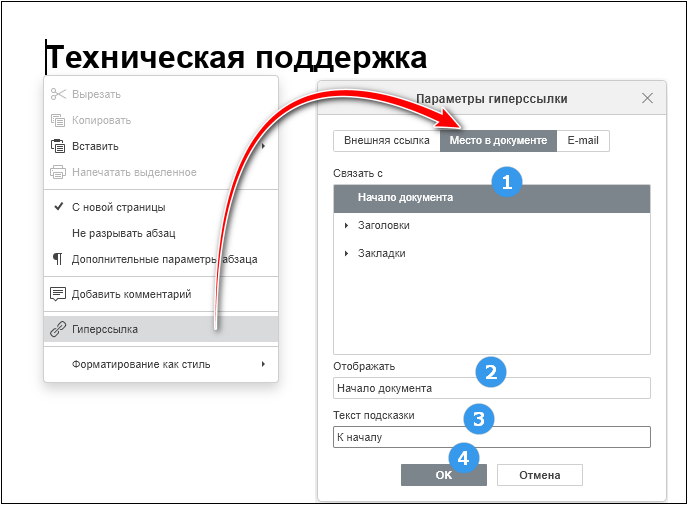689x505 pixels.
Task: Click the chain link Hyperlink icon
Action: click(x=58, y=329)
